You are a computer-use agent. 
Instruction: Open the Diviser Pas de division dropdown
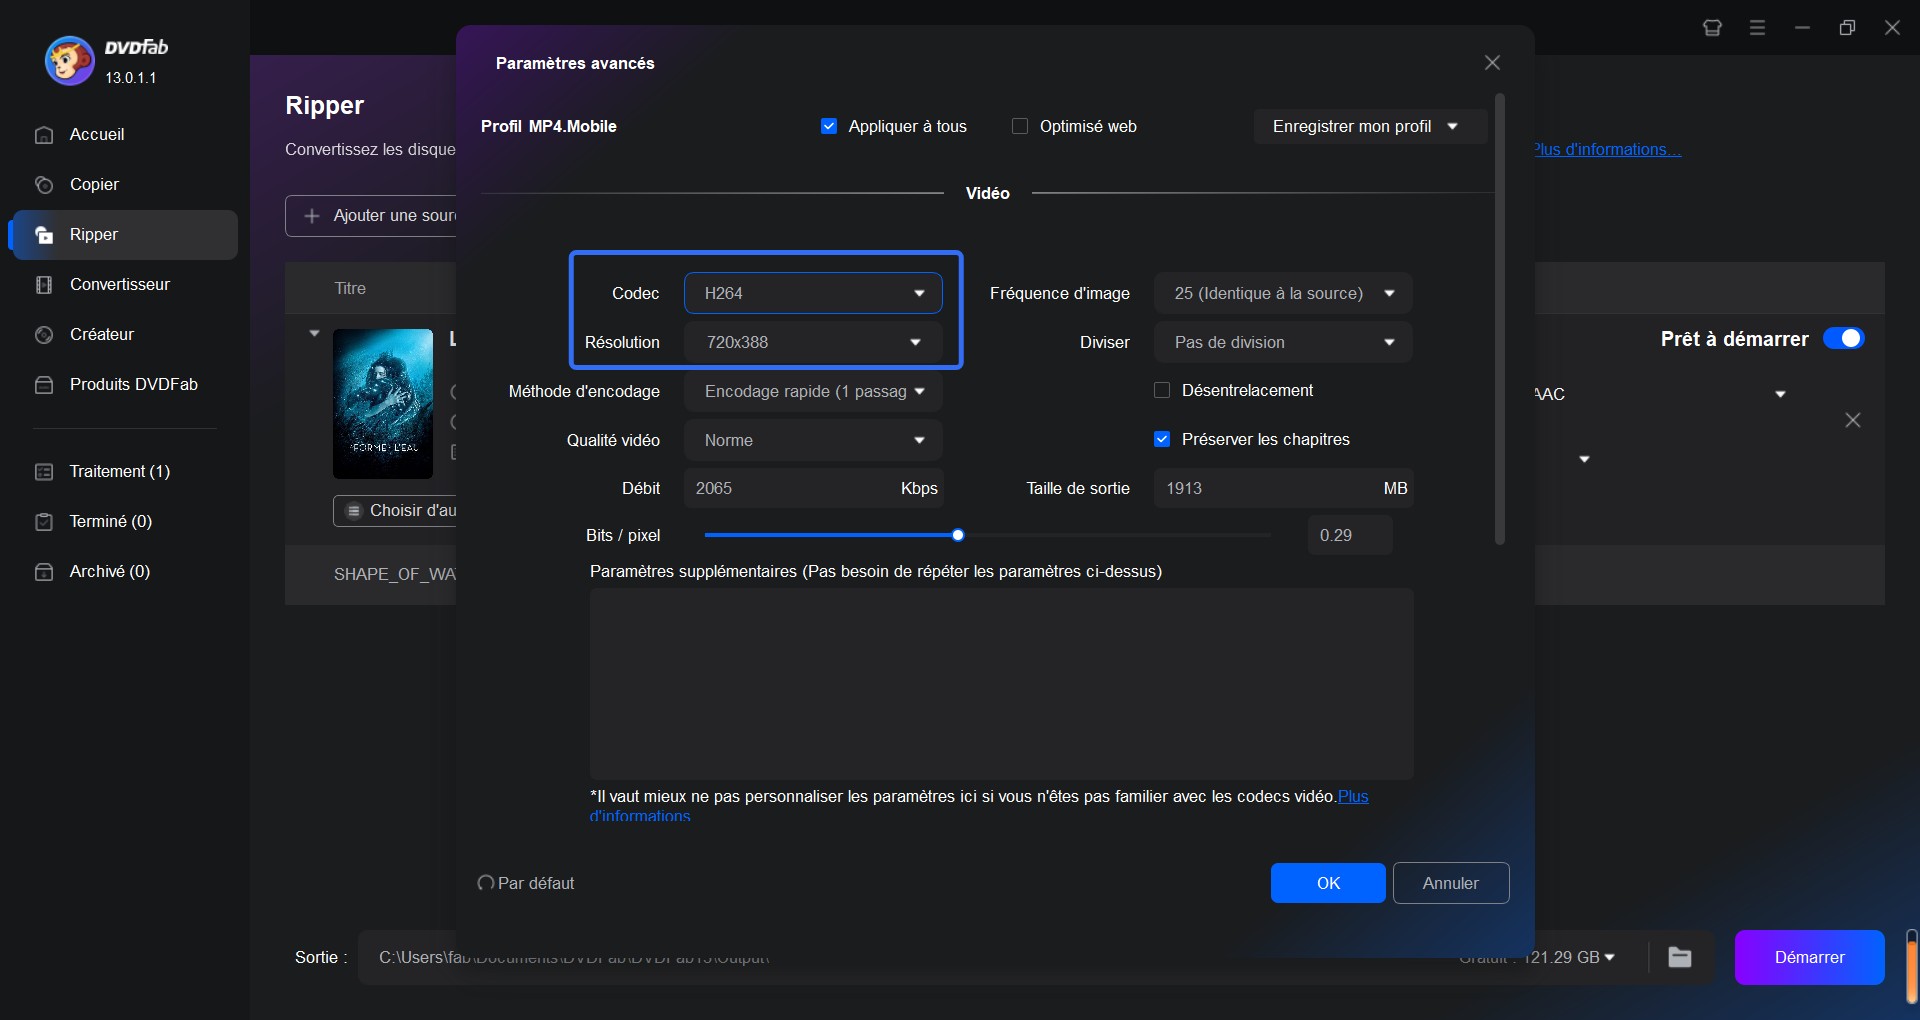pos(1283,342)
